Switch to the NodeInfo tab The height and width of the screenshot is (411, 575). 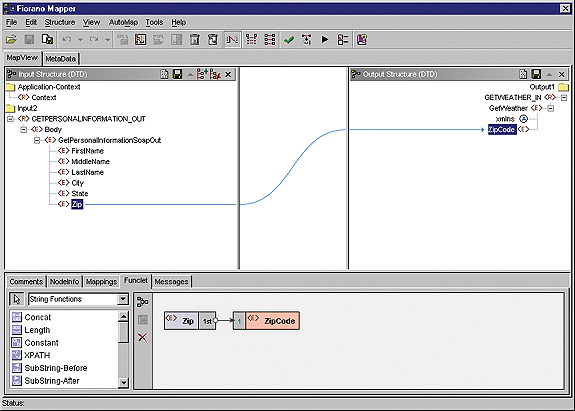pos(64,282)
